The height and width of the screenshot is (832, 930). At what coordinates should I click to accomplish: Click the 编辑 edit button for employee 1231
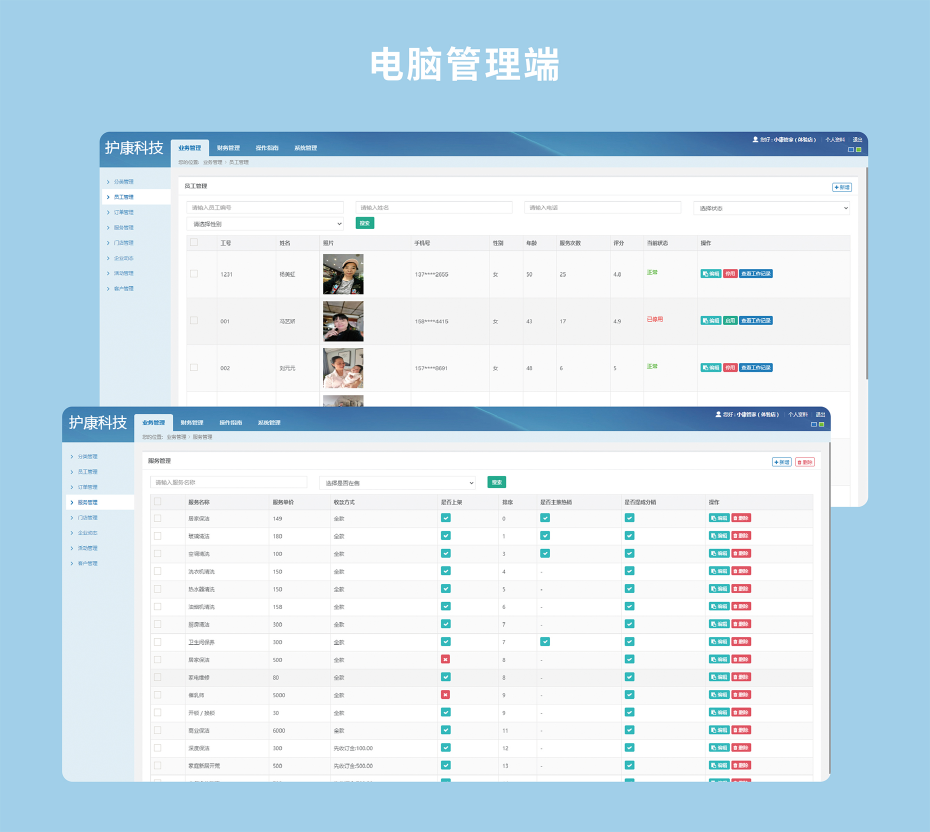tap(711, 273)
